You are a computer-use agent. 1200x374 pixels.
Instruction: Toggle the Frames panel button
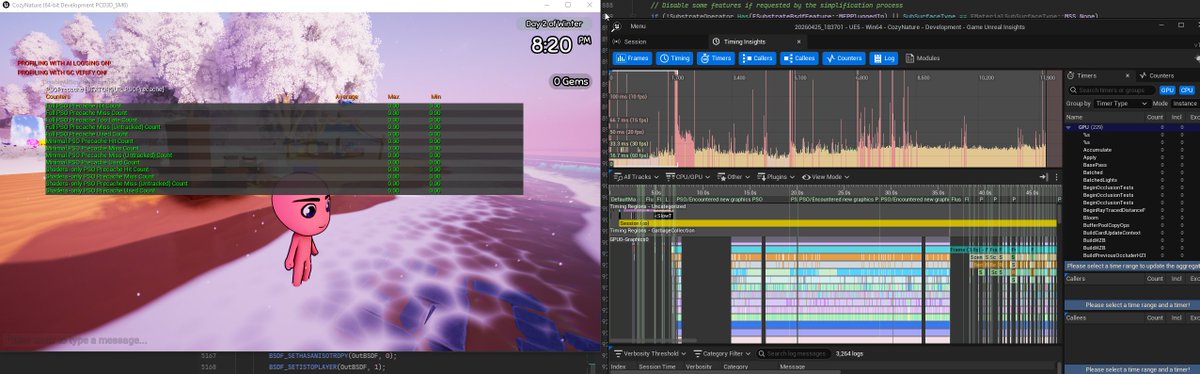[x=631, y=59]
